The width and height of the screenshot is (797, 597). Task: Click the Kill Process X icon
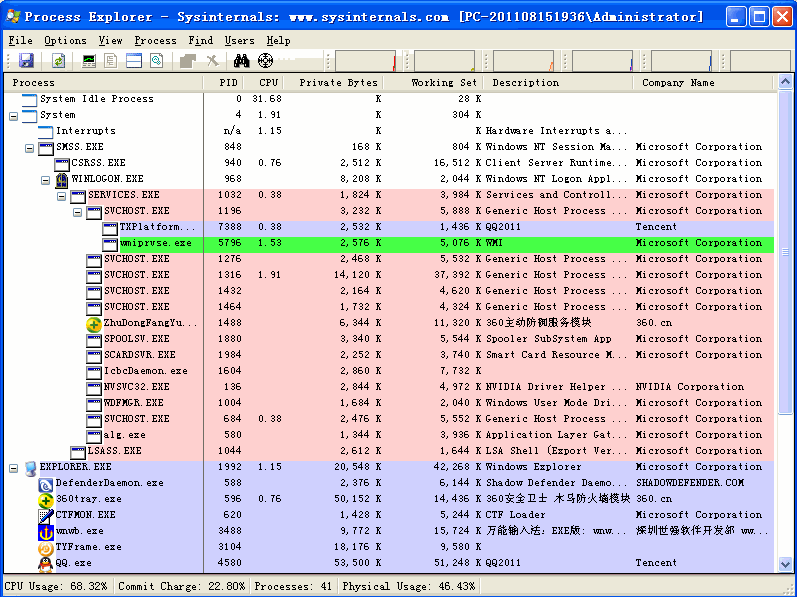click(212, 61)
